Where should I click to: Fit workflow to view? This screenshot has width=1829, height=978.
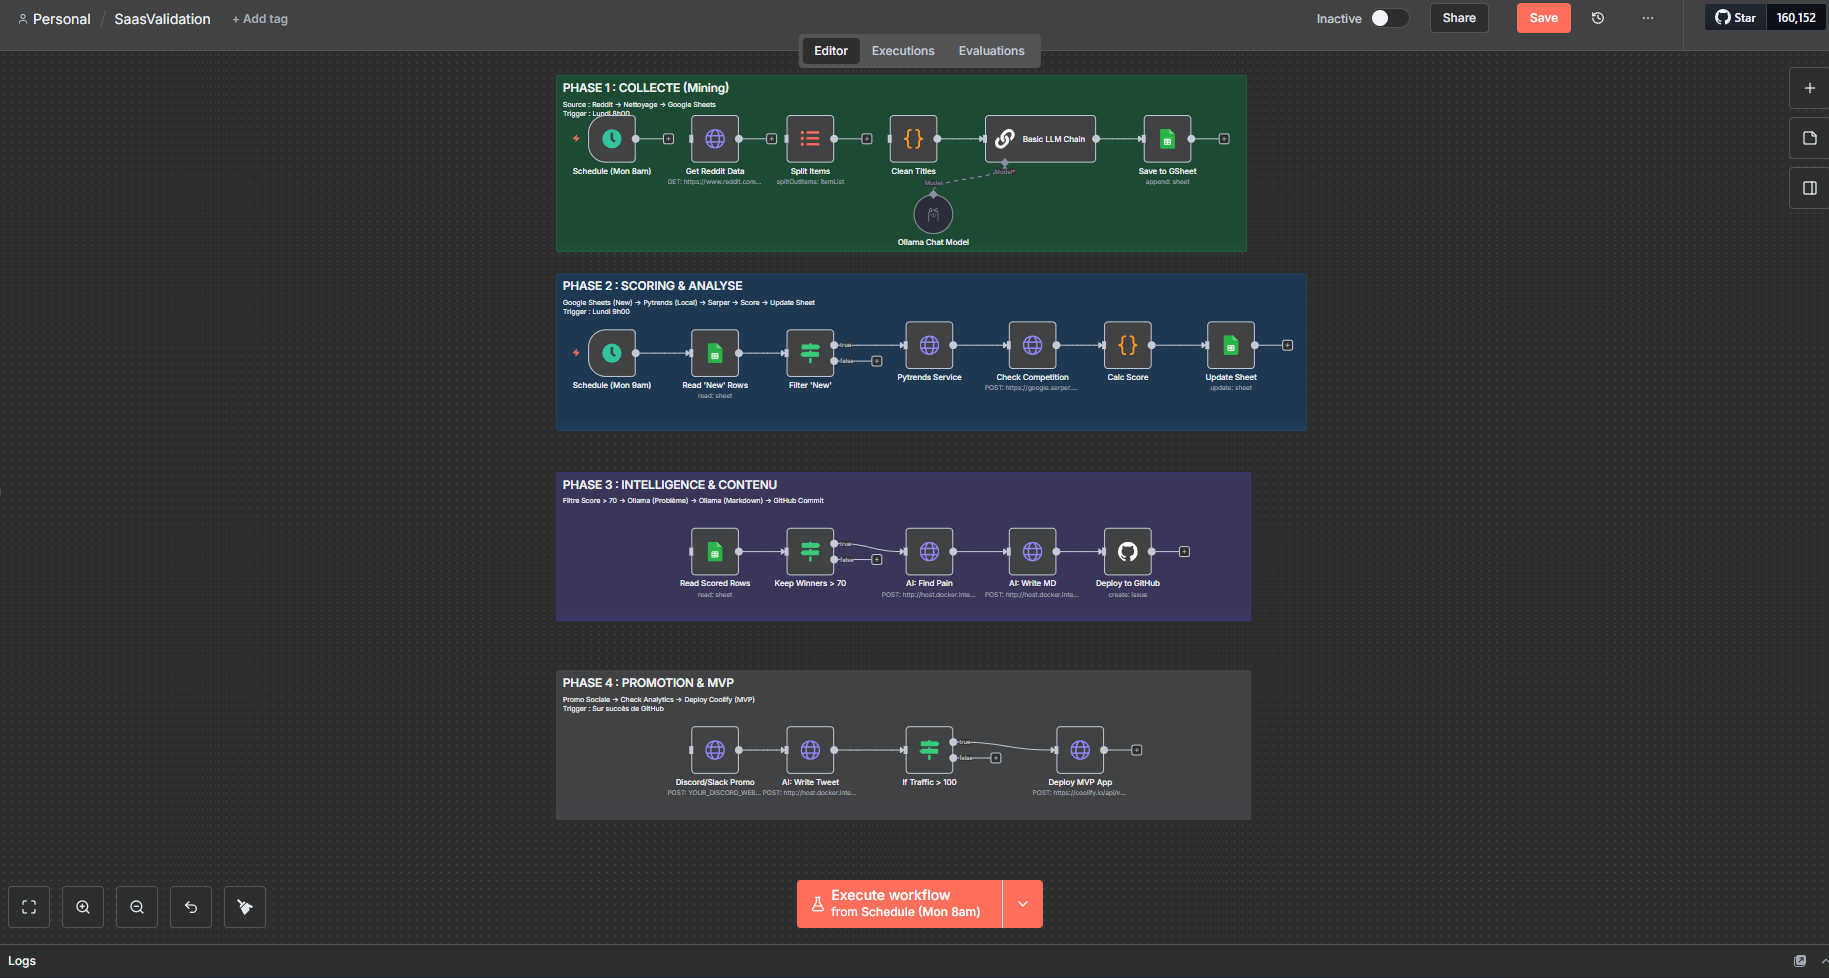[29, 907]
